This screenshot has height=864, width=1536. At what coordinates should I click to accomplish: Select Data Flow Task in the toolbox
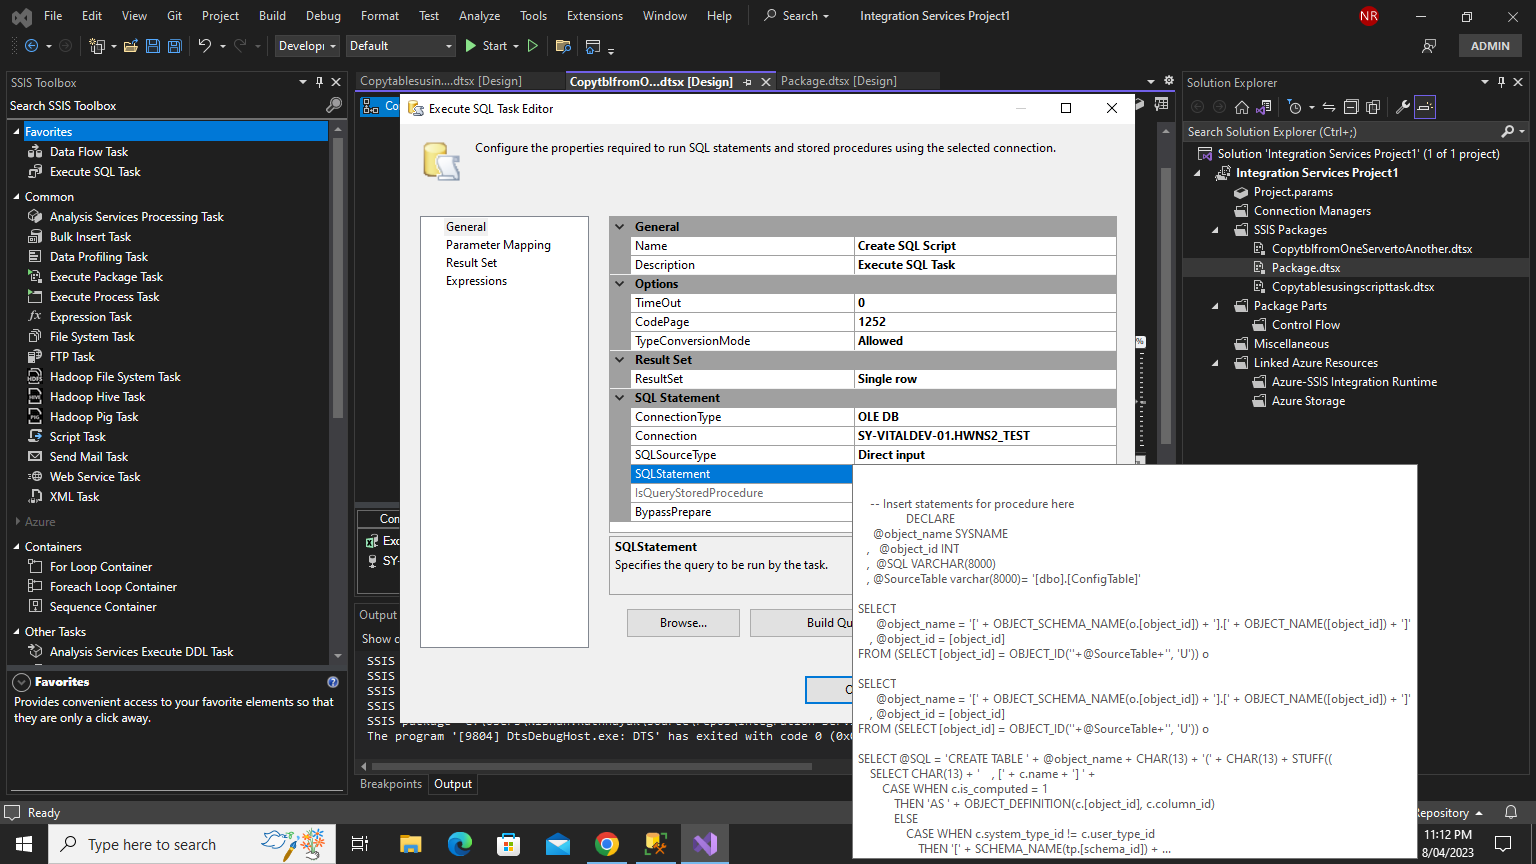(x=89, y=152)
